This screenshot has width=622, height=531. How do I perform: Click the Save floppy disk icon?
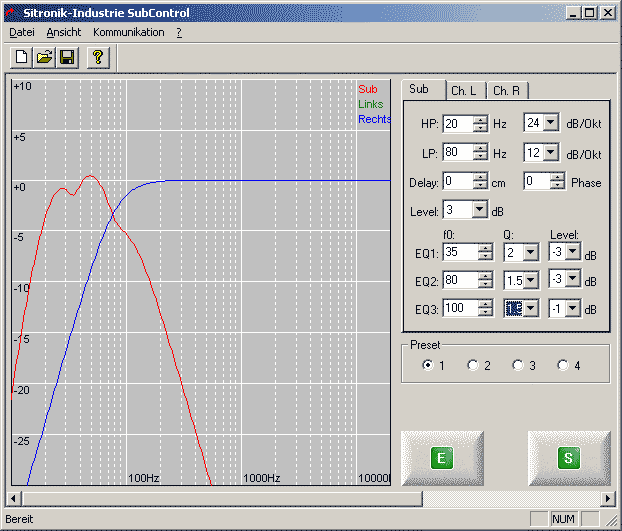click(x=66, y=58)
